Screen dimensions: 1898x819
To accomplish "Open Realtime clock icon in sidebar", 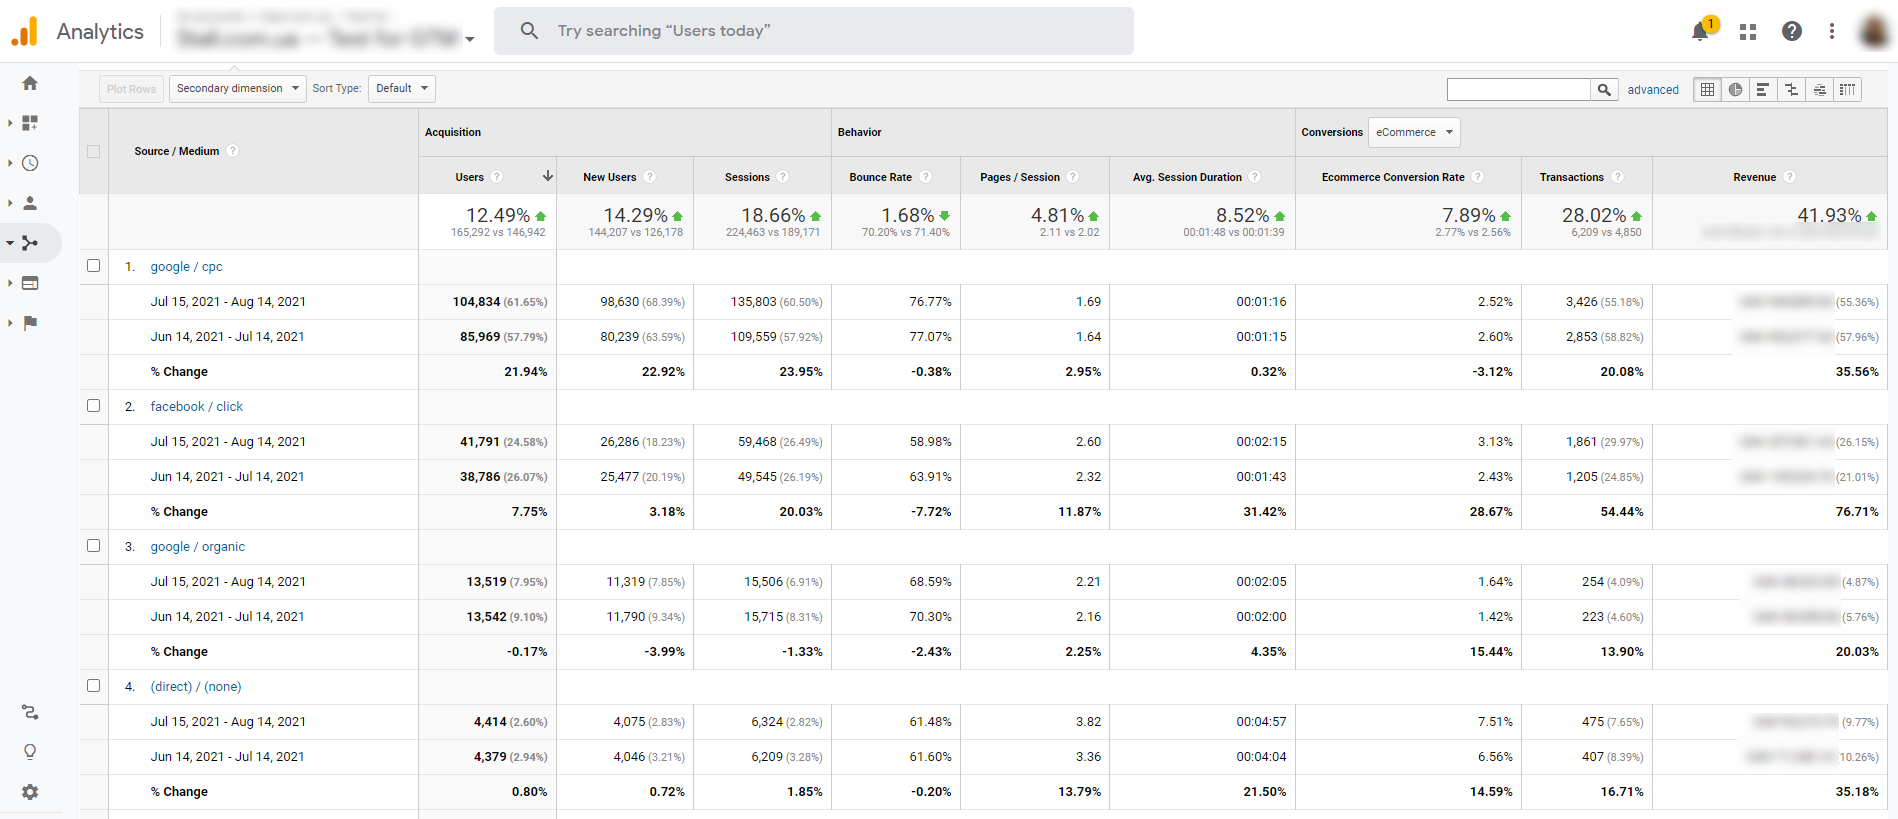I will tap(30, 163).
